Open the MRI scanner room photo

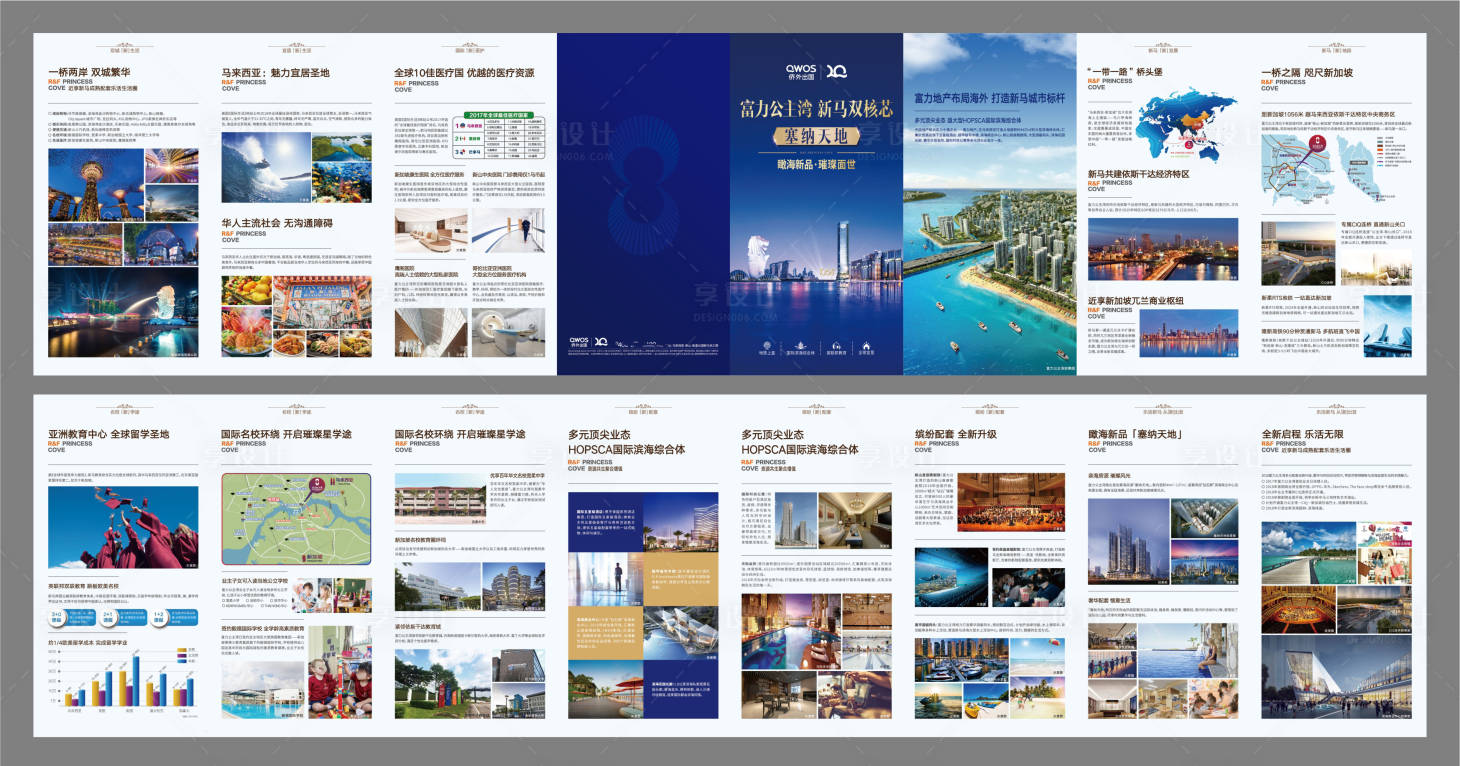click(509, 331)
